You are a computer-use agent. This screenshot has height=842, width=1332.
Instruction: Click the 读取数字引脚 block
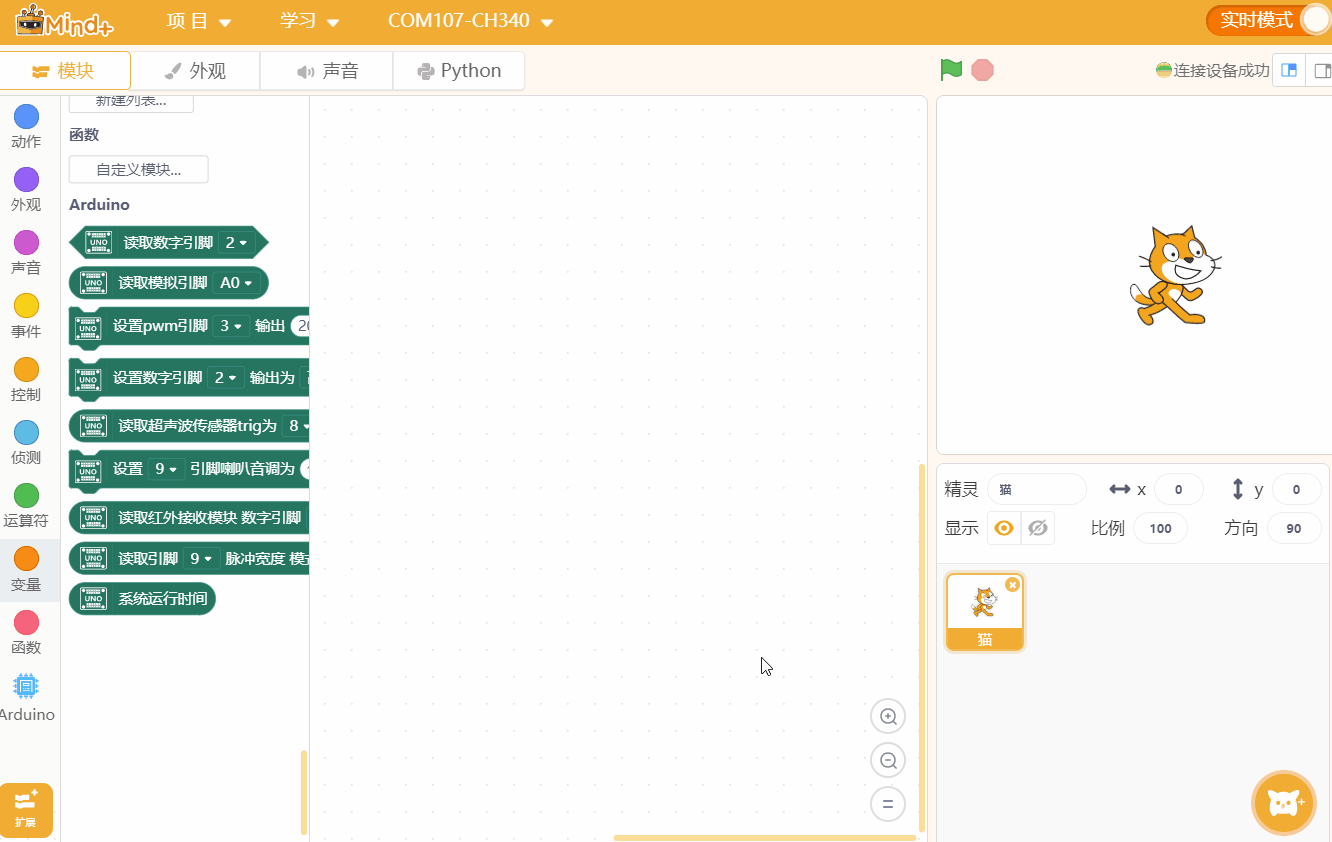tap(169, 242)
